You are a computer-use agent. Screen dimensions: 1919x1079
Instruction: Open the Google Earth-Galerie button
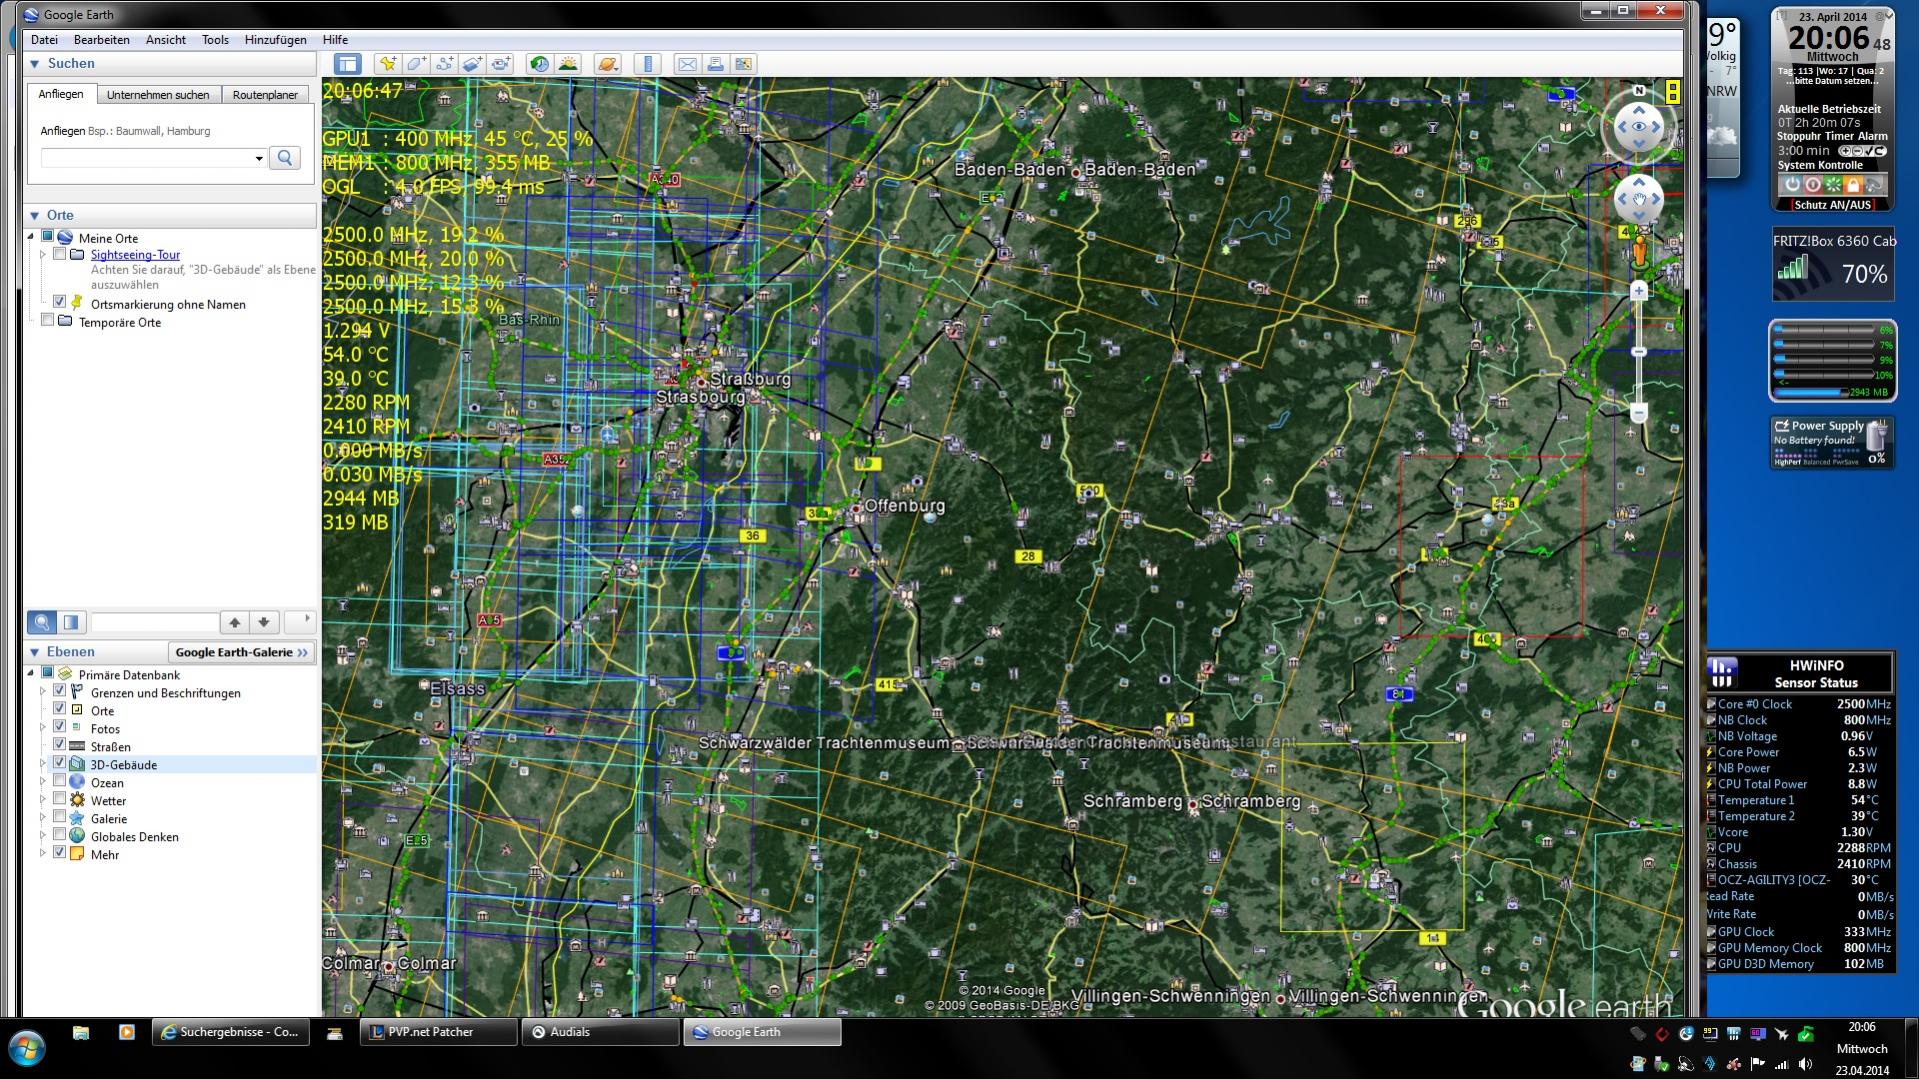coord(242,652)
